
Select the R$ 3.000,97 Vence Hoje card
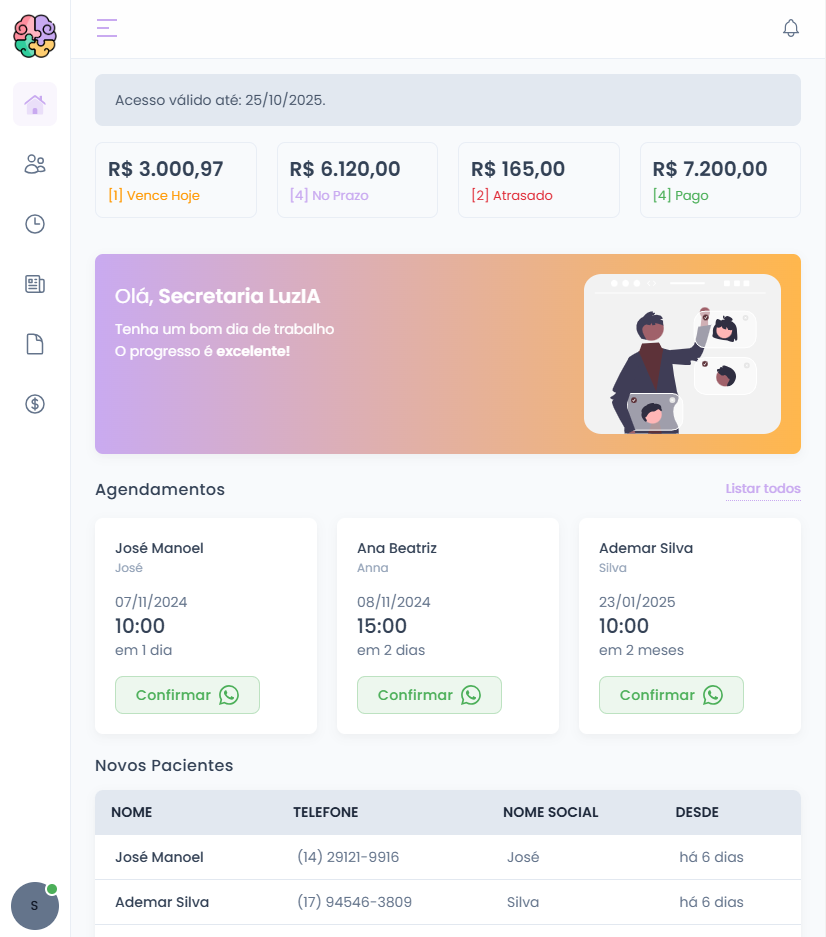(176, 180)
